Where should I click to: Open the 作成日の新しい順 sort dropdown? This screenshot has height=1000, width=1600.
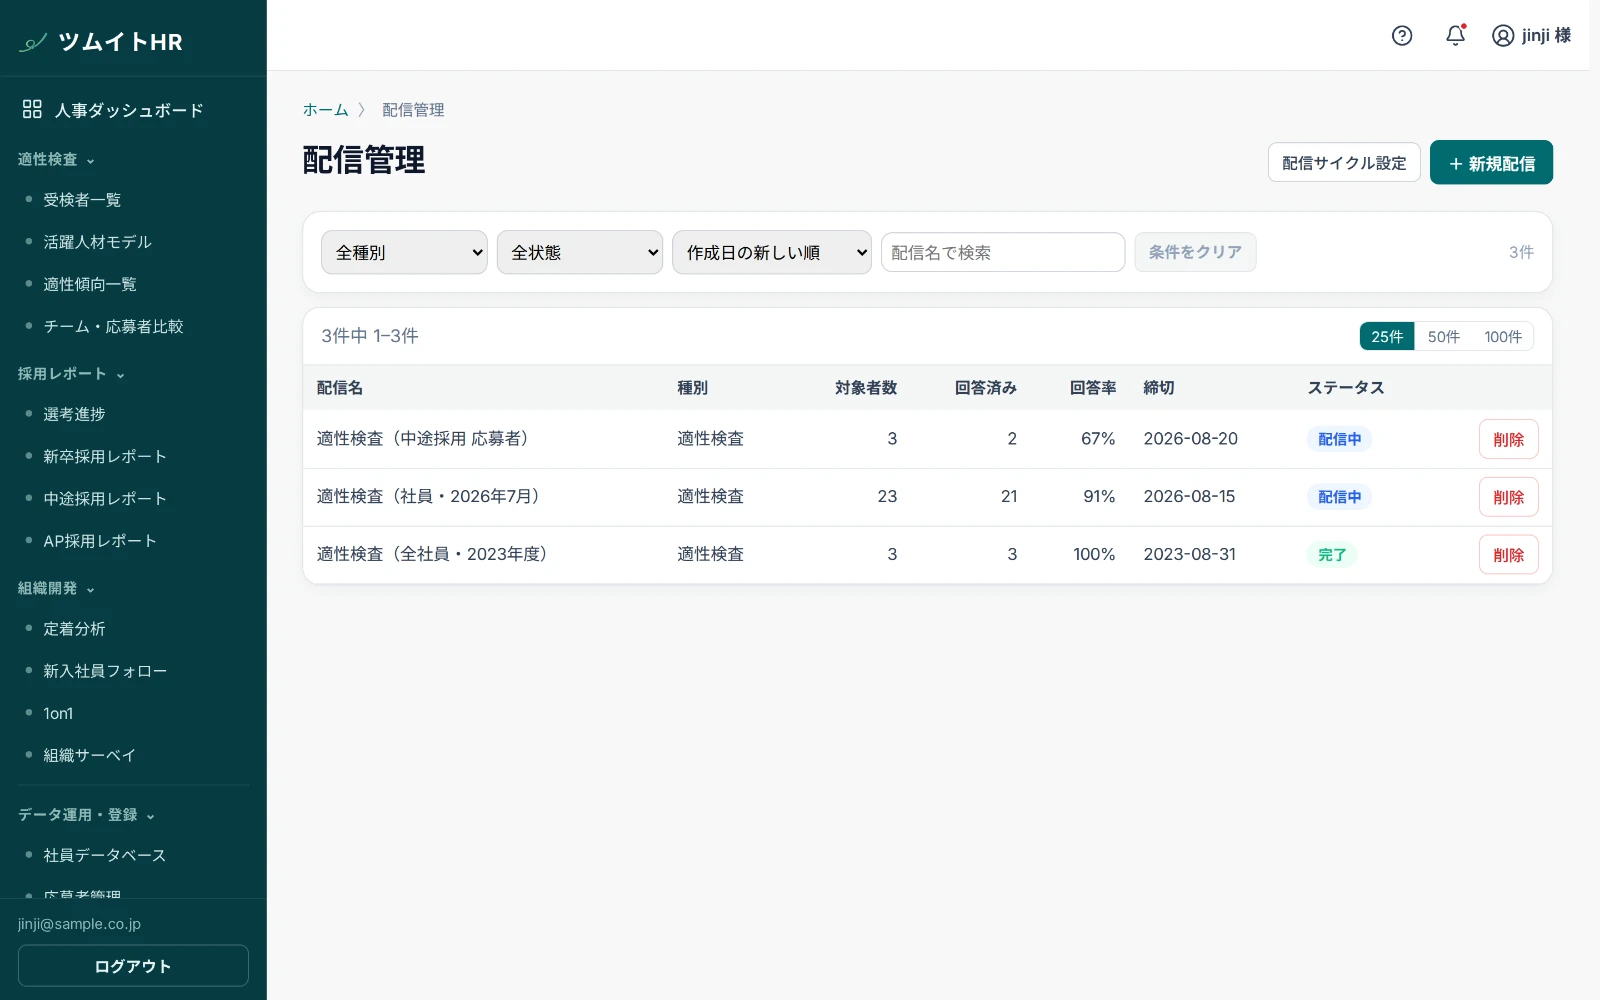point(772,252)
